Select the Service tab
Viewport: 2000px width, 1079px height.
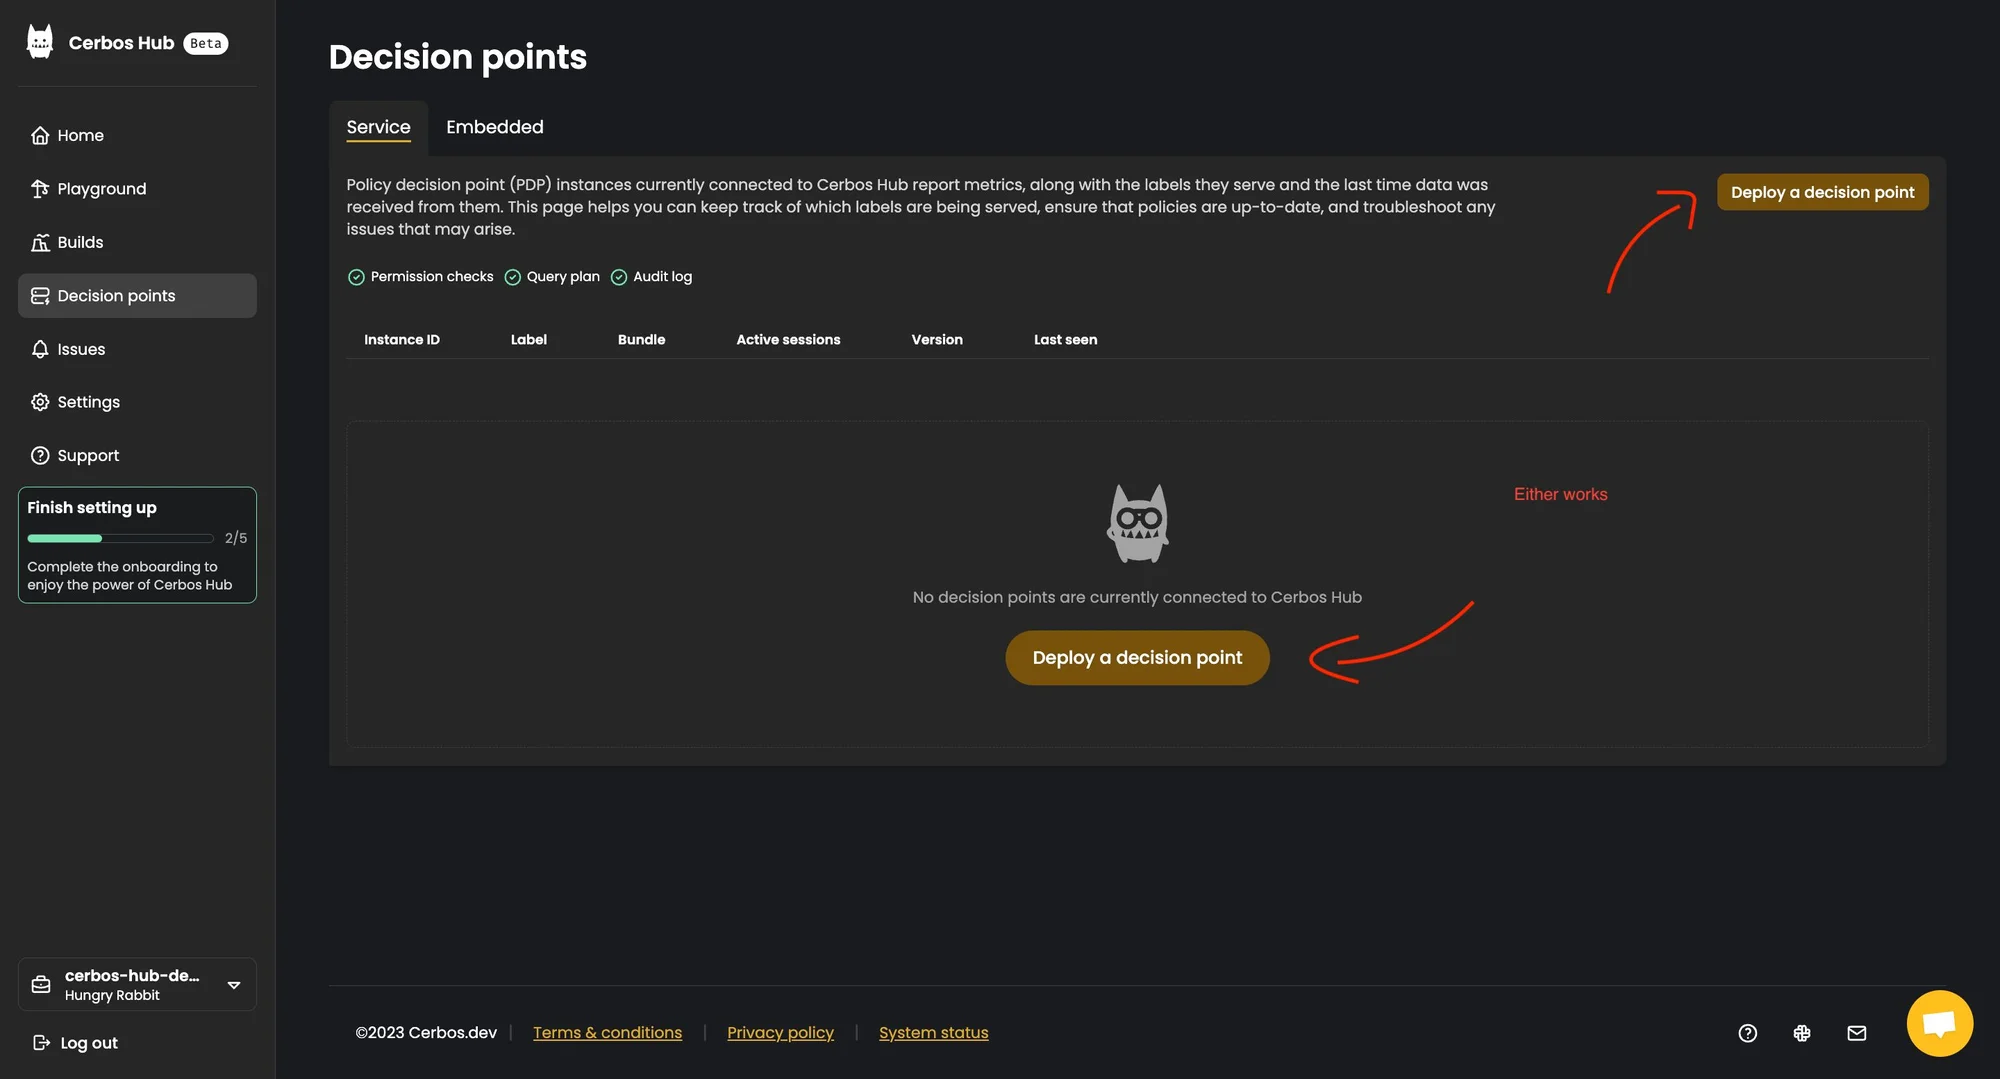coord(378,127)
